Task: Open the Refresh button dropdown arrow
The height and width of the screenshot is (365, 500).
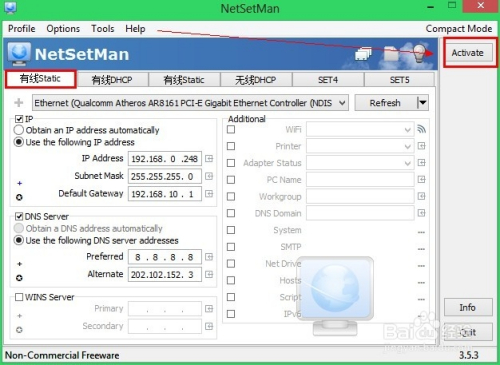Action: tap(423, 103)
